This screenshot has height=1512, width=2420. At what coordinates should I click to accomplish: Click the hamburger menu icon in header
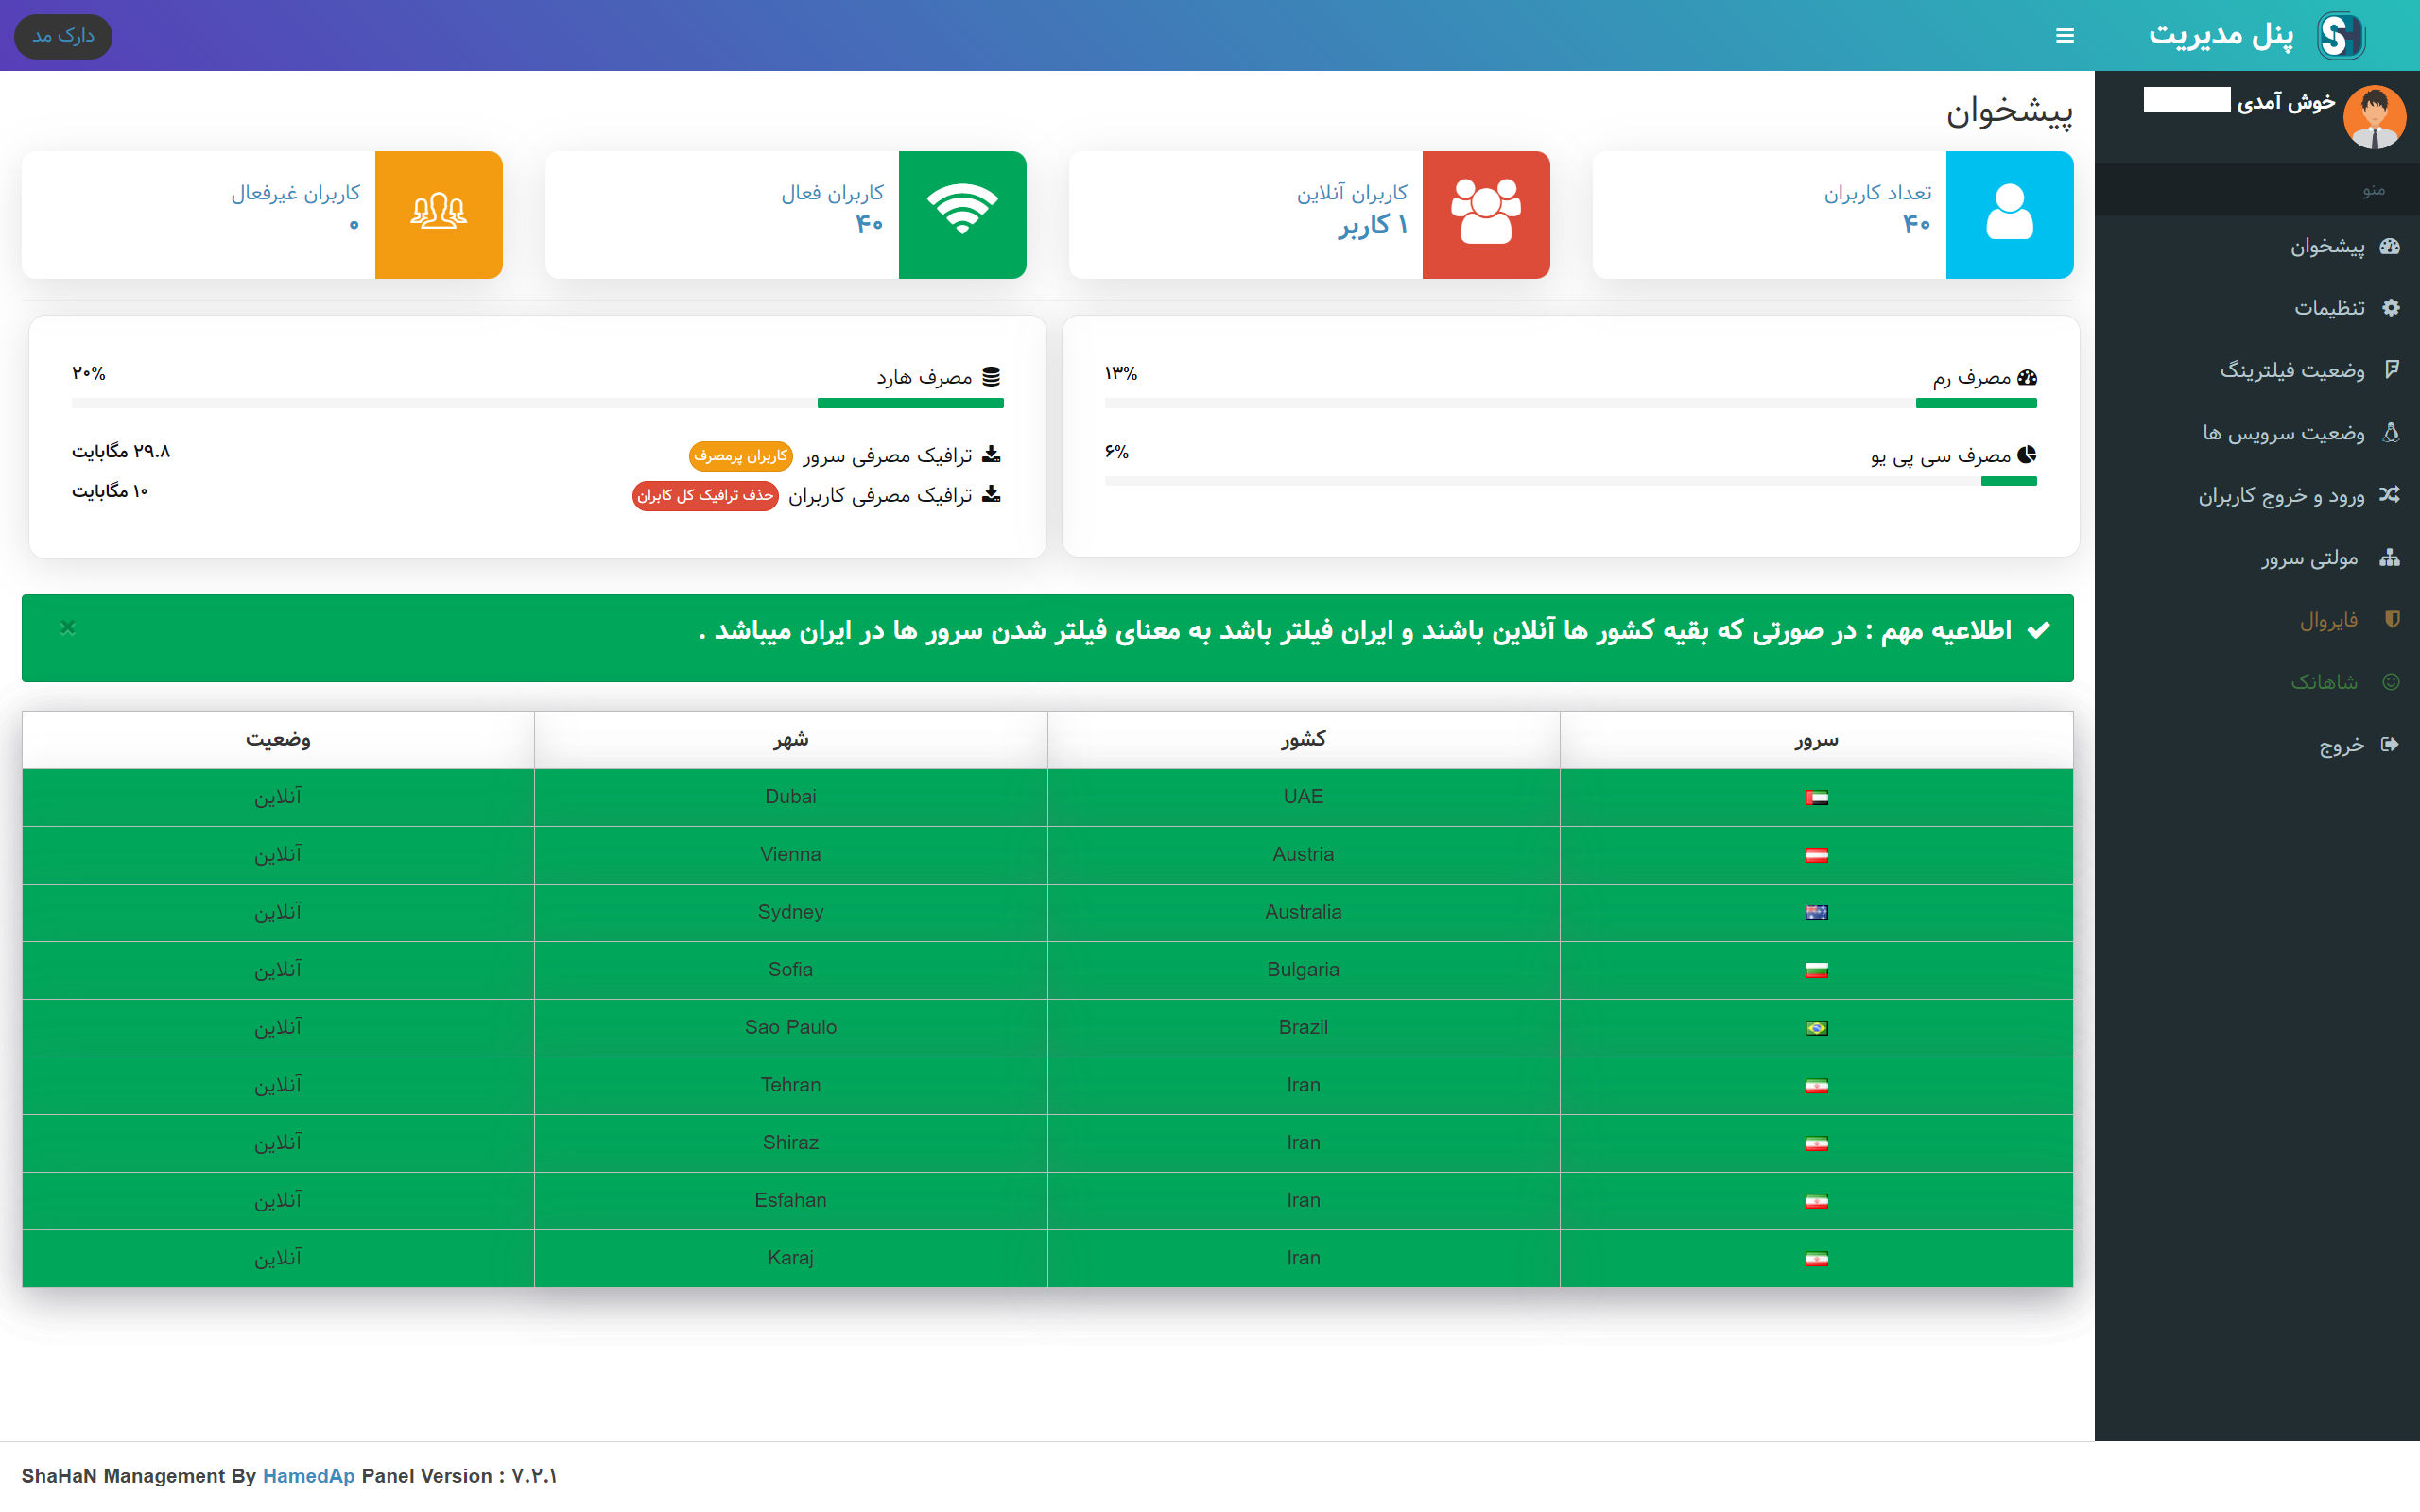[x=2064, y=36]
